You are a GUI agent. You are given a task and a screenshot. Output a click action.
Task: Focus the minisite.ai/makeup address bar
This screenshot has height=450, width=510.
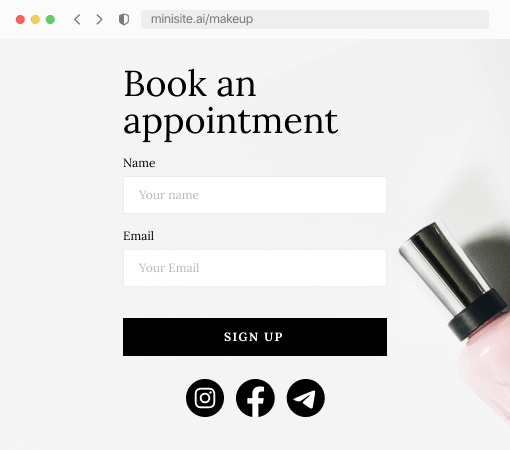click(x=315, y=19)
